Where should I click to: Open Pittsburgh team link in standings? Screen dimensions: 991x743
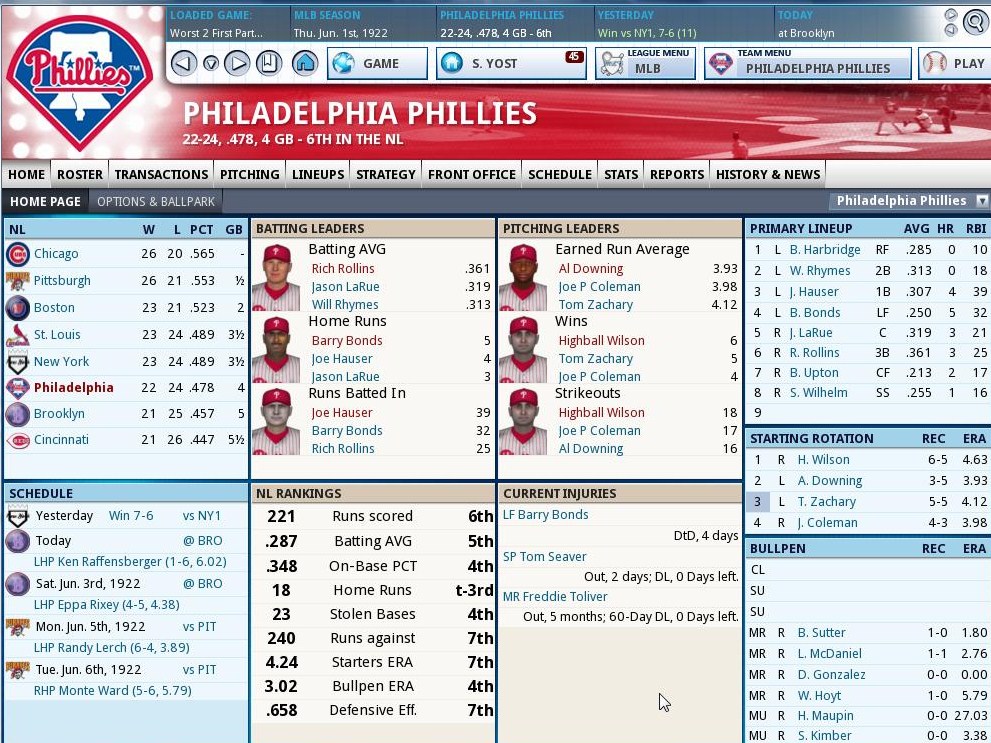[x=62, y=281]
